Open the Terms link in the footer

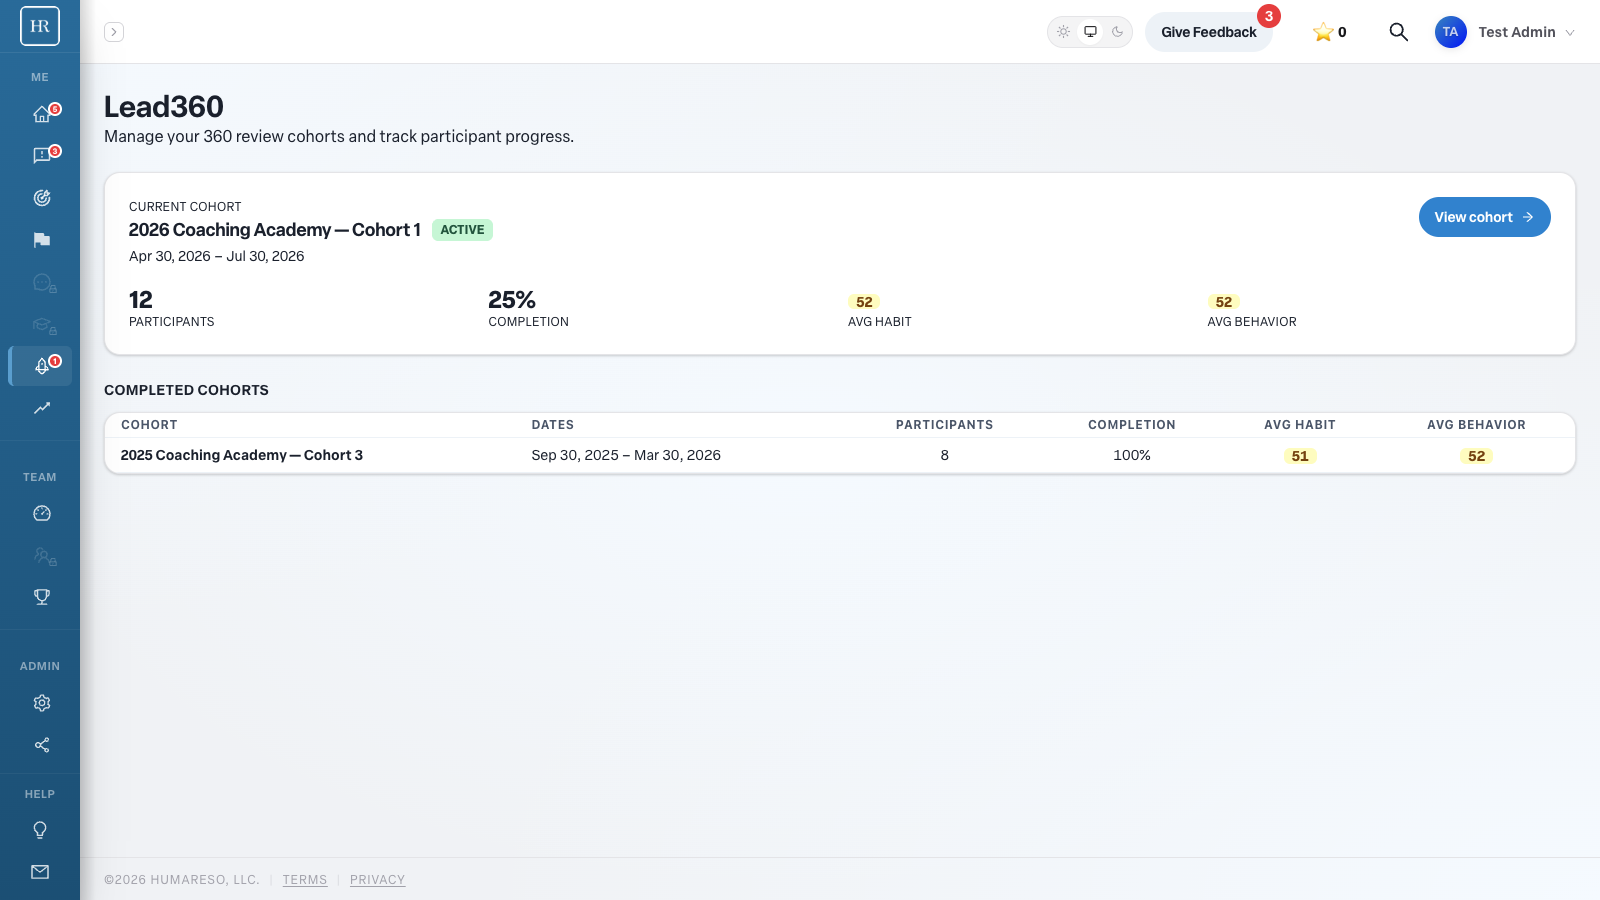(305, 880)
